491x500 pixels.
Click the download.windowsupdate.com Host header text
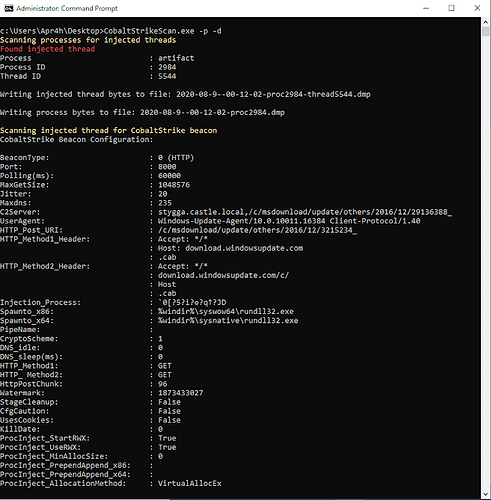(x=244, y=248)
